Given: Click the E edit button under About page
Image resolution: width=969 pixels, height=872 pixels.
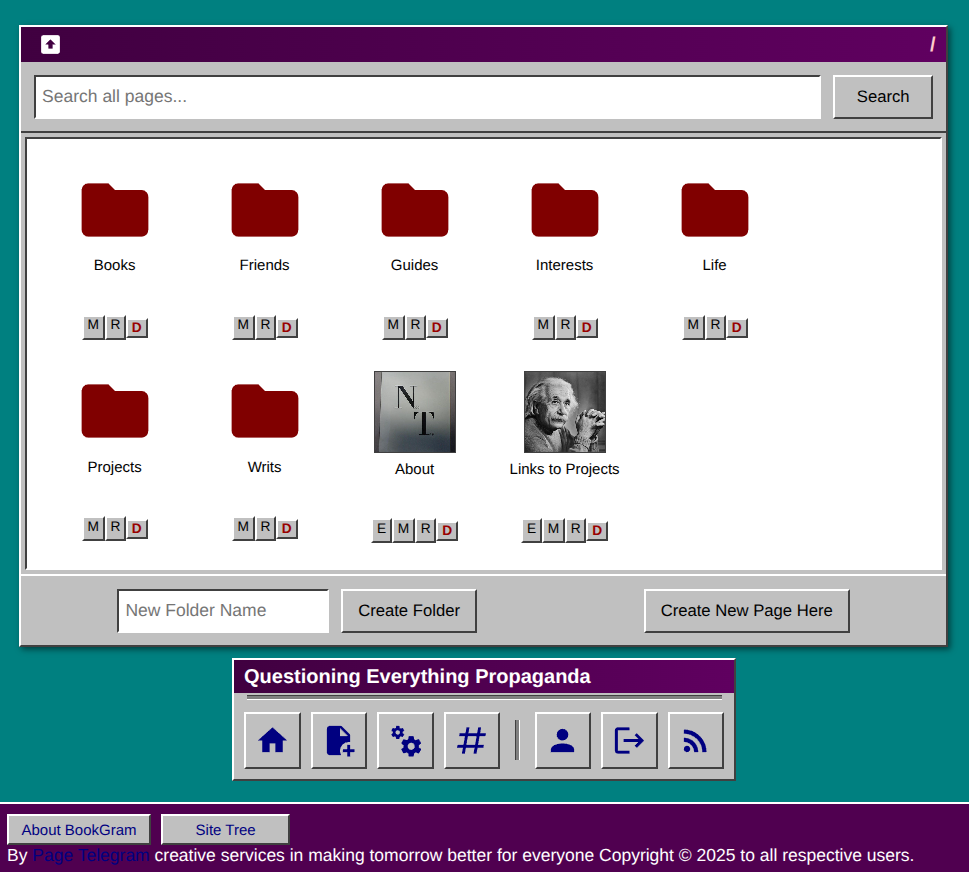Looking at the screenshot, I should point(381,530).
